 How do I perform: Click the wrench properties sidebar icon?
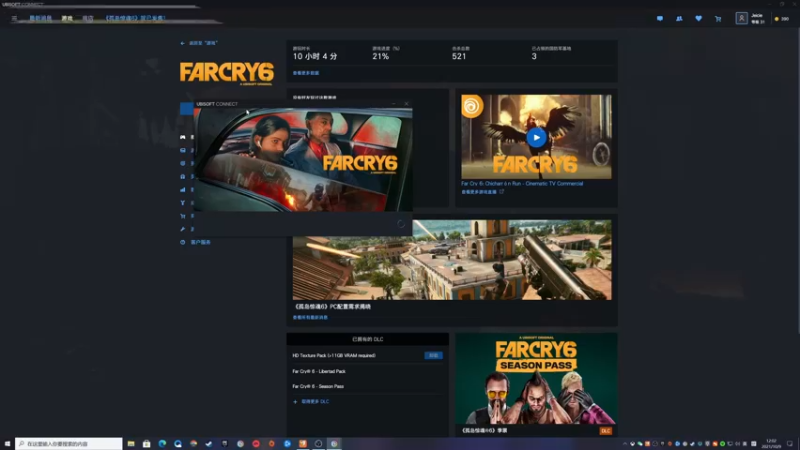[x=183, y=229]
